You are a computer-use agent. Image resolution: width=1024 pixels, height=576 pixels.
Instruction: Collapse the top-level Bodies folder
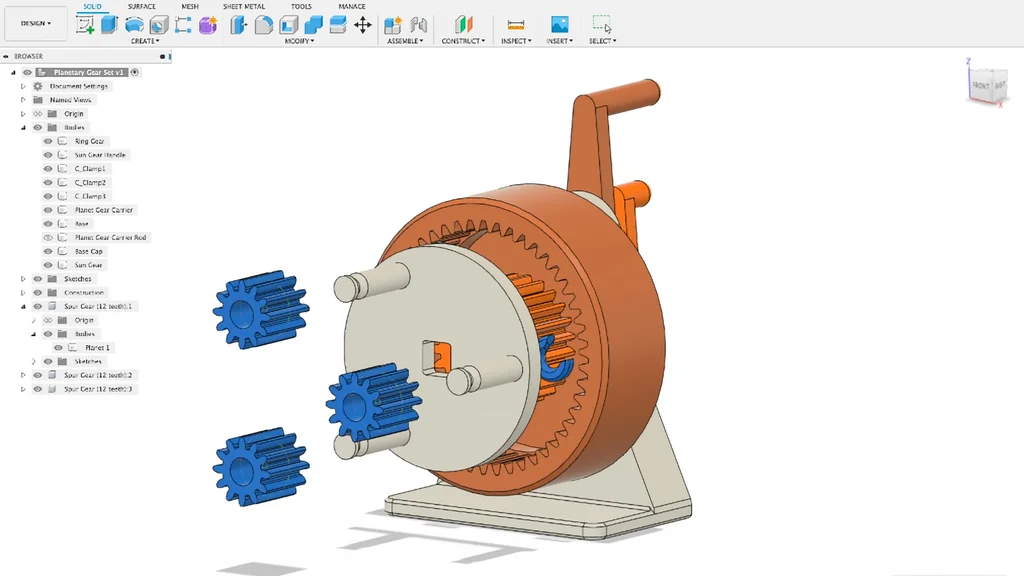tap(24, 127)
